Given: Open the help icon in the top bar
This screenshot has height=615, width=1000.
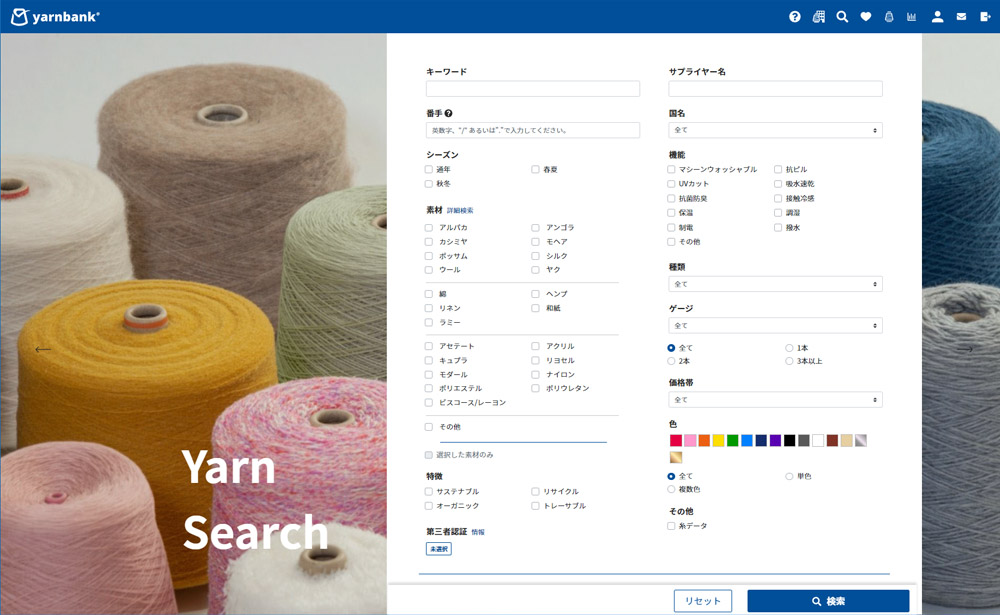Looking at the screenshot, I should pos(795,17).
